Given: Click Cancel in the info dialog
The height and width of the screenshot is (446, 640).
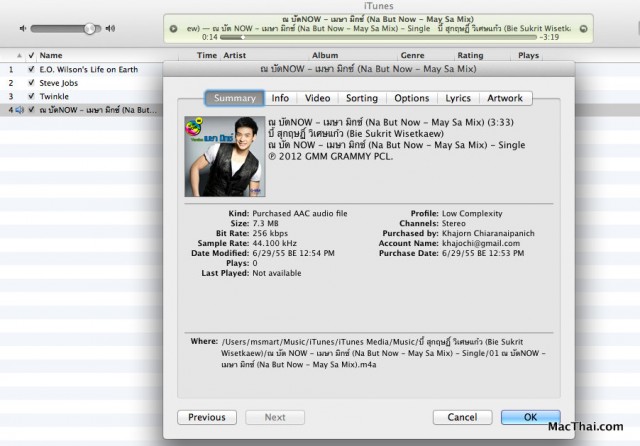Looking at the screenshot, I should [x=462, y=417].
